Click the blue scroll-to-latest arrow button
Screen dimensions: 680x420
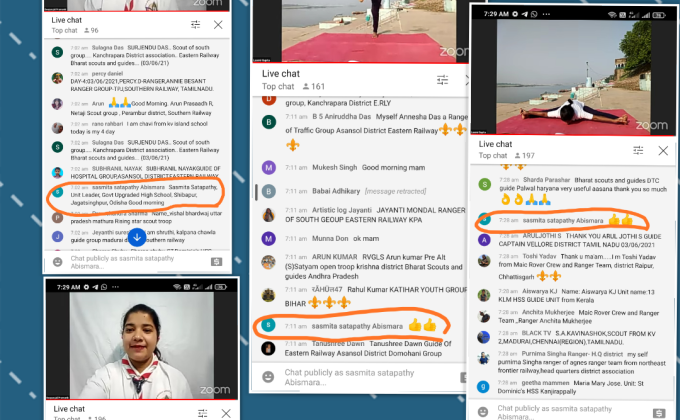(x=137, y=238)
